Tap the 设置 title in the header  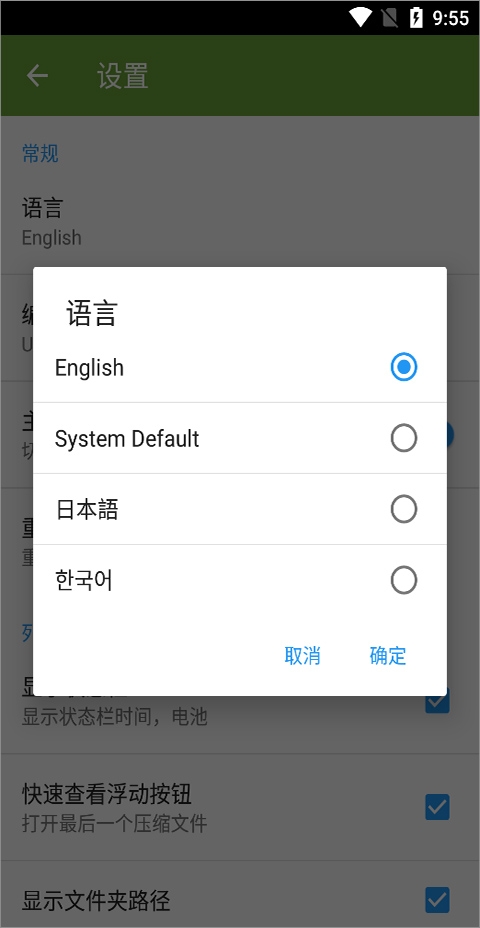[123, 76]
